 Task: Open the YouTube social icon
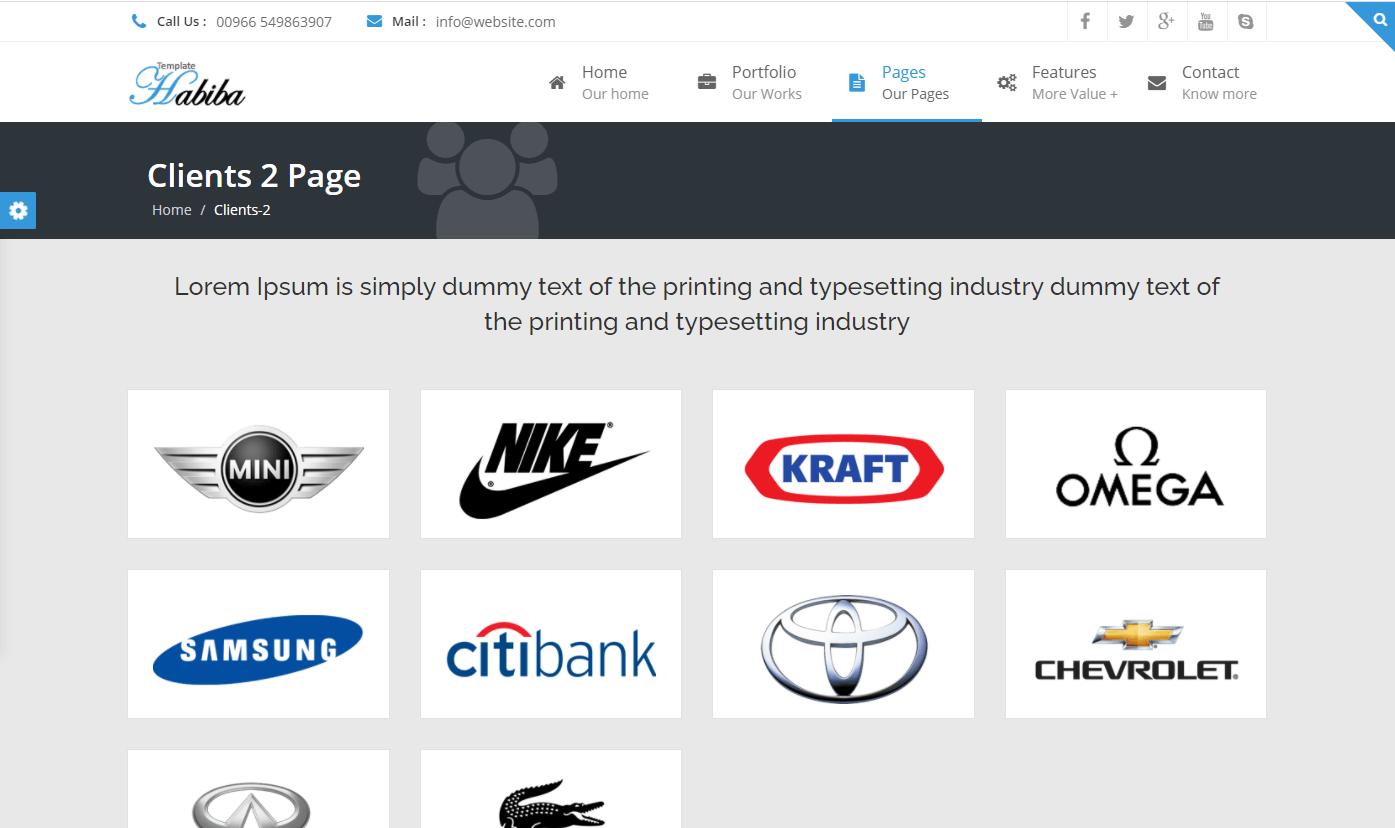[x=1206, y=21]
